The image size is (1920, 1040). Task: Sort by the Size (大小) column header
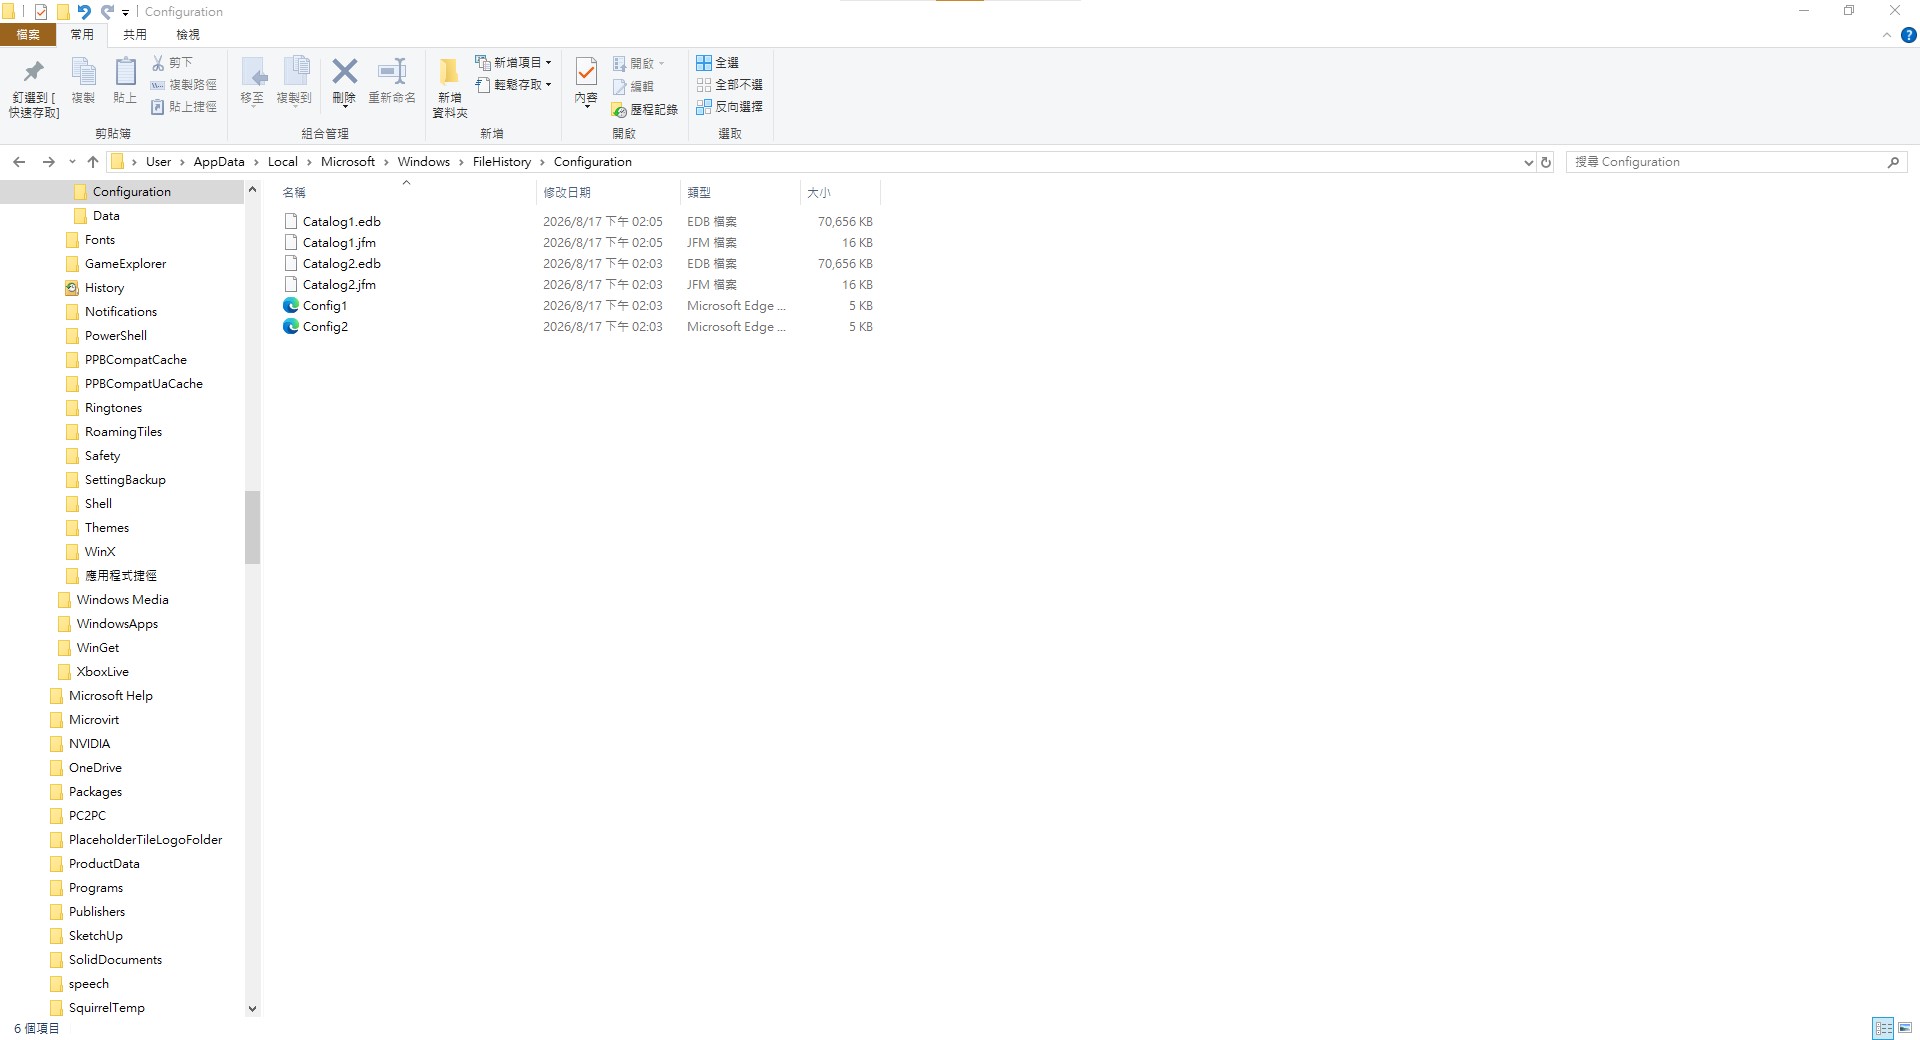pos(840,192)
